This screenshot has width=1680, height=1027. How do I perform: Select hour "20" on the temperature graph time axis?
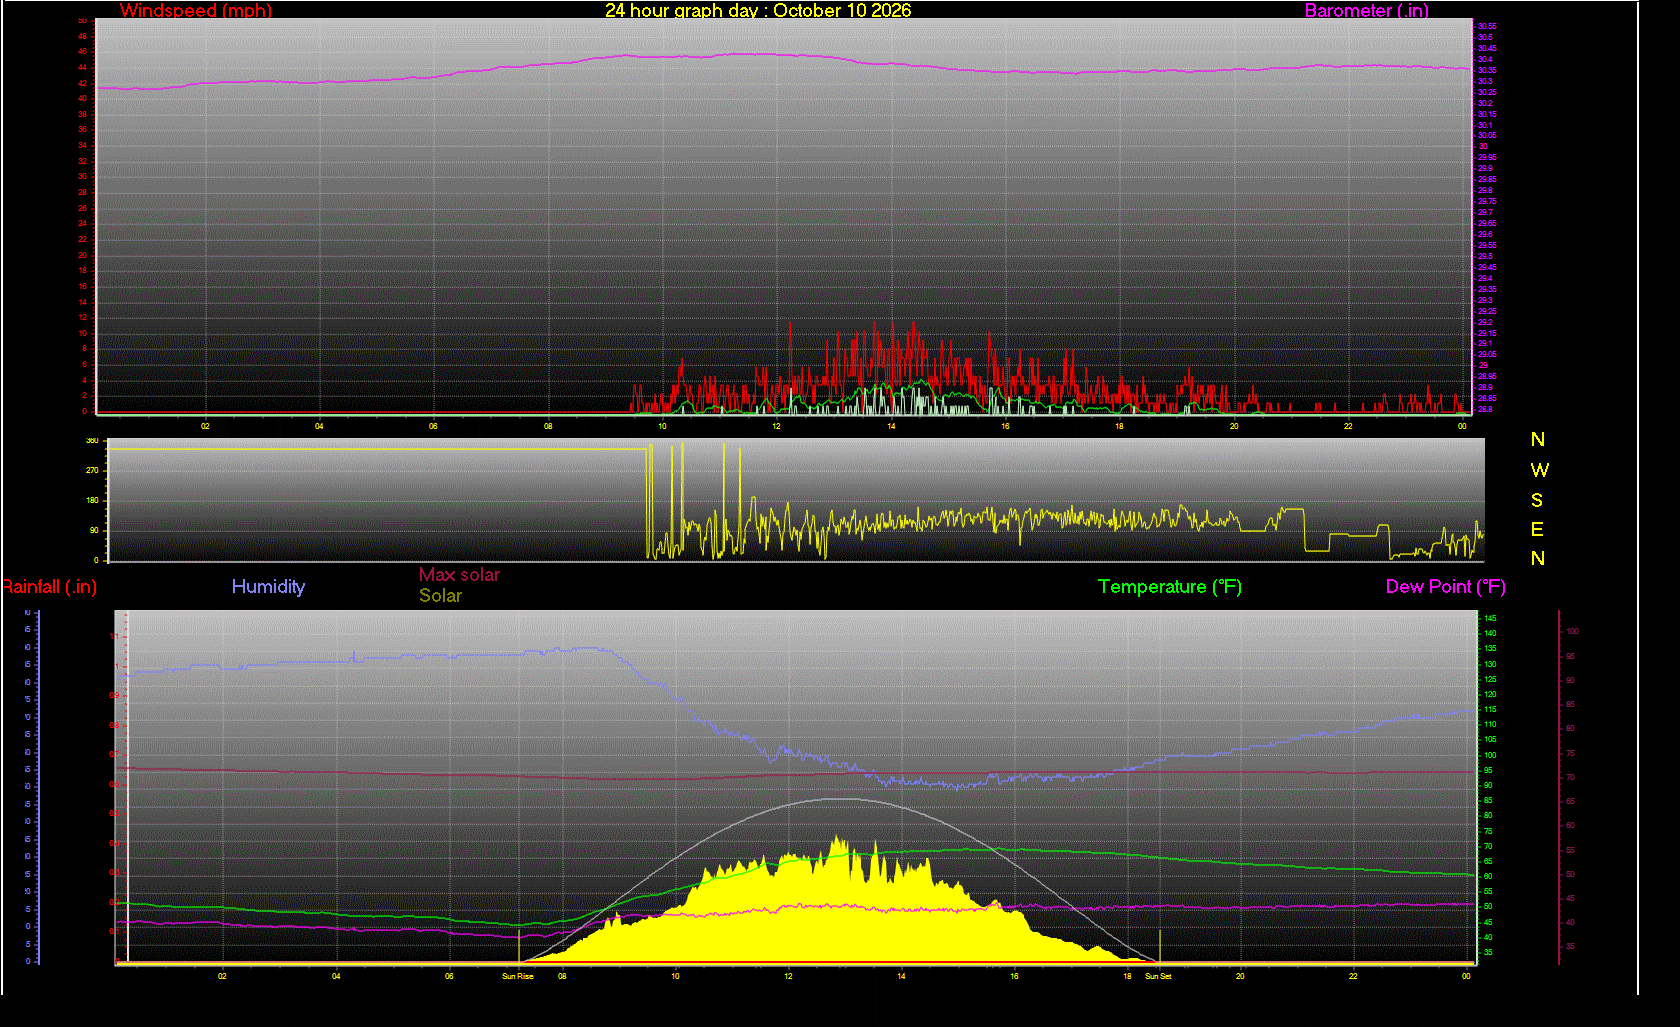pos(1240,976)
